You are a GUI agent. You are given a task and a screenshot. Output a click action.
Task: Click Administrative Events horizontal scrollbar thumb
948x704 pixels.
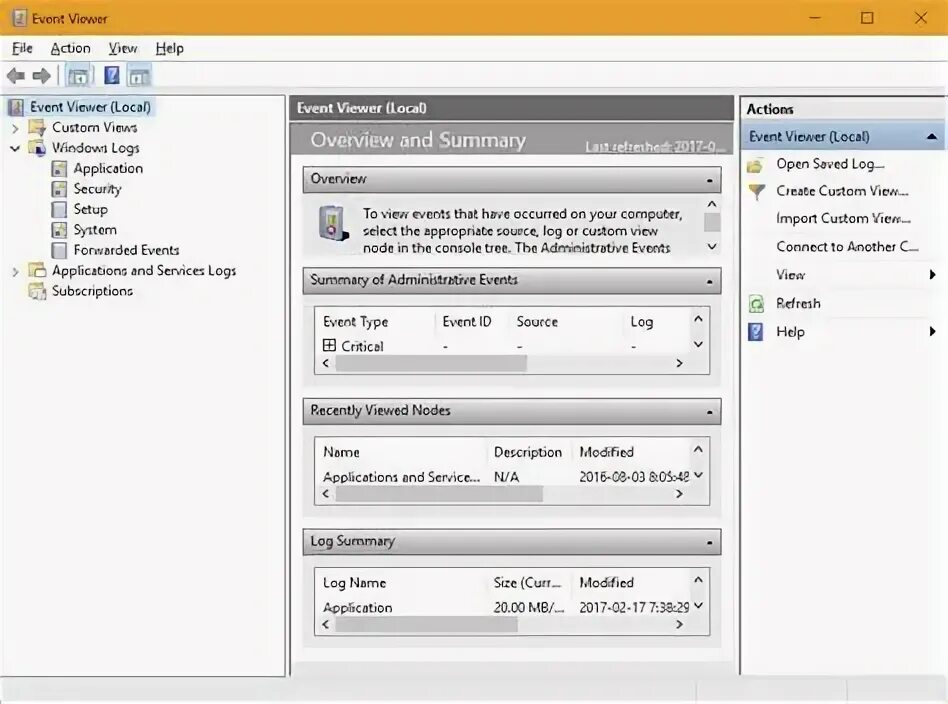[431, 363]
